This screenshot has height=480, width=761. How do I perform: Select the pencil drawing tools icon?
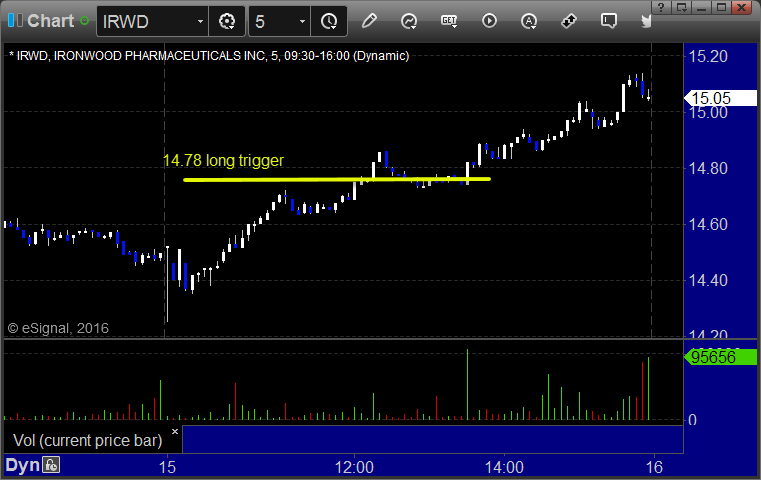(x=369, y=21)
